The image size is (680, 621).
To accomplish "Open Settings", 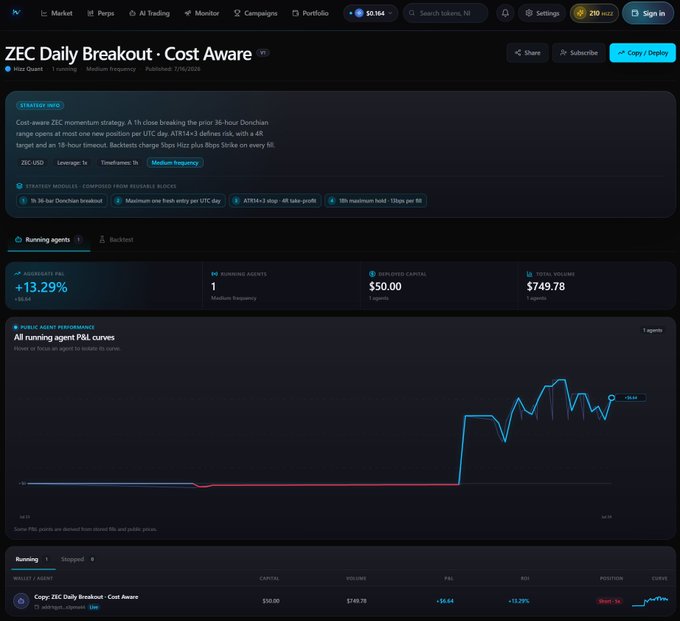I will [x=542, y=13].
